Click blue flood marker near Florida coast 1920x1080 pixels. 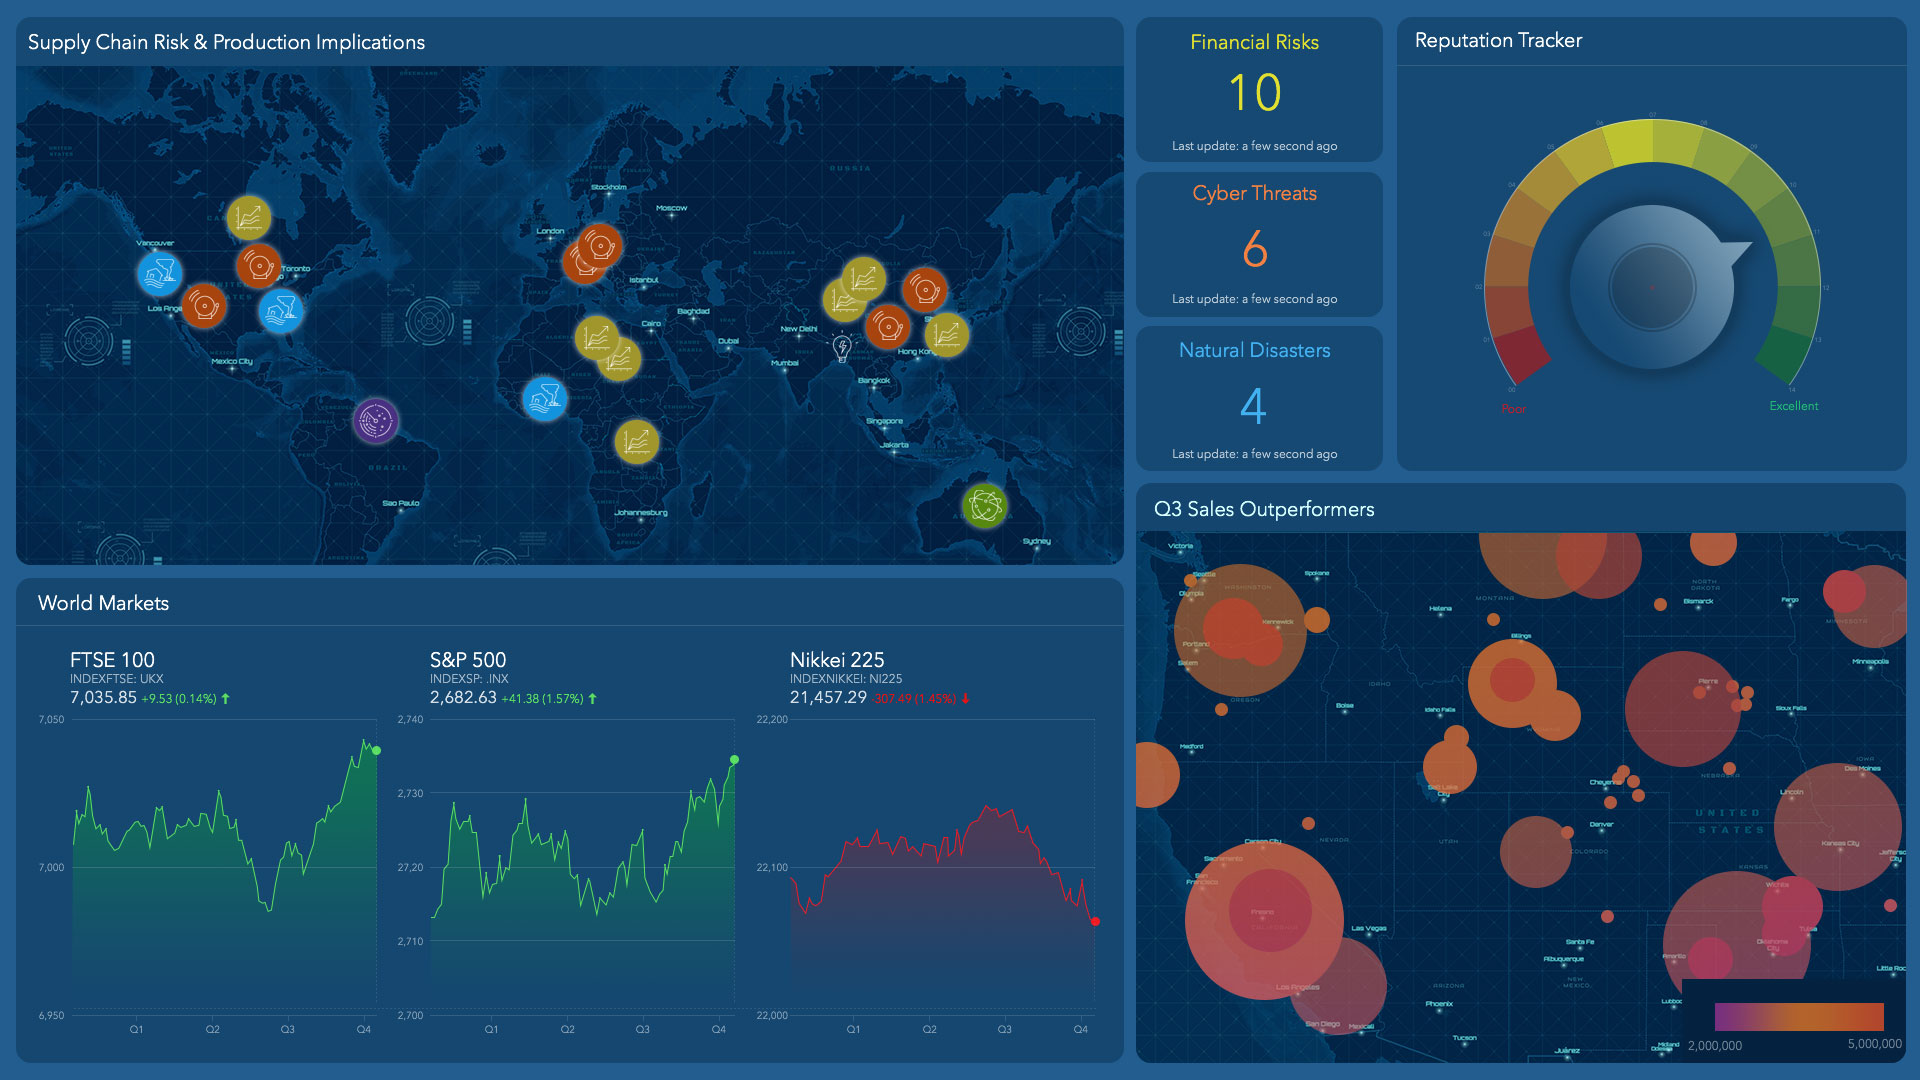tap(281, 311)
